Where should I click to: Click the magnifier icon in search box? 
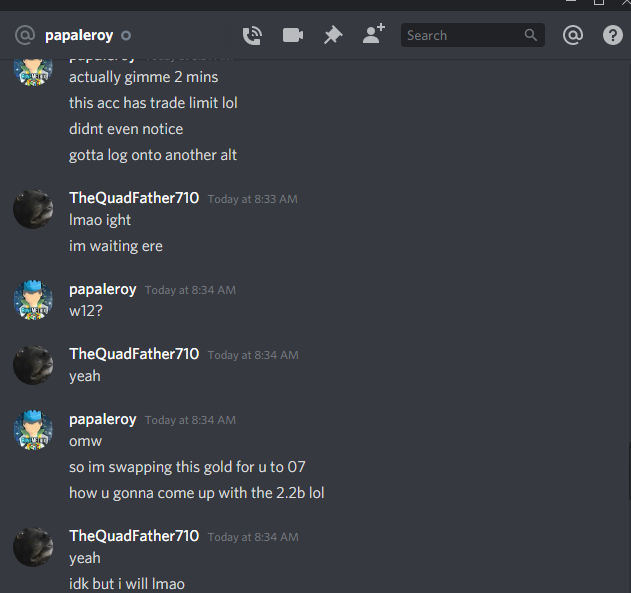pos(531,35)
